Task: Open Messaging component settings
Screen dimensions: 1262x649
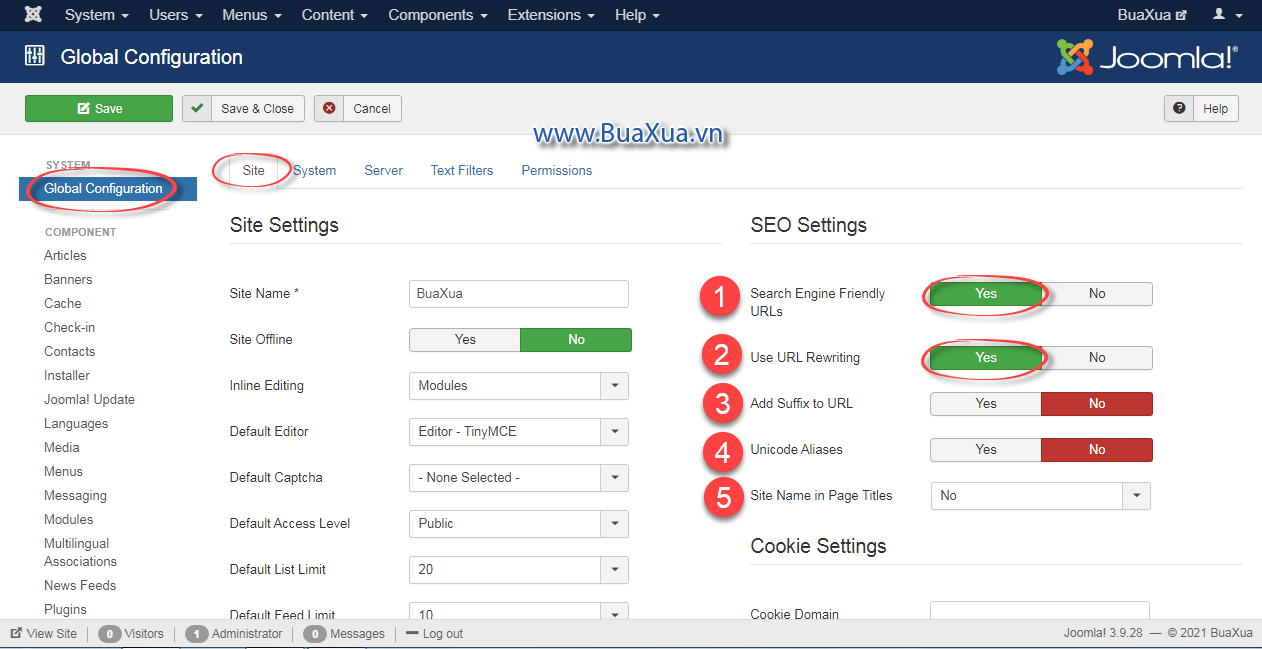Action: point(75,495)
